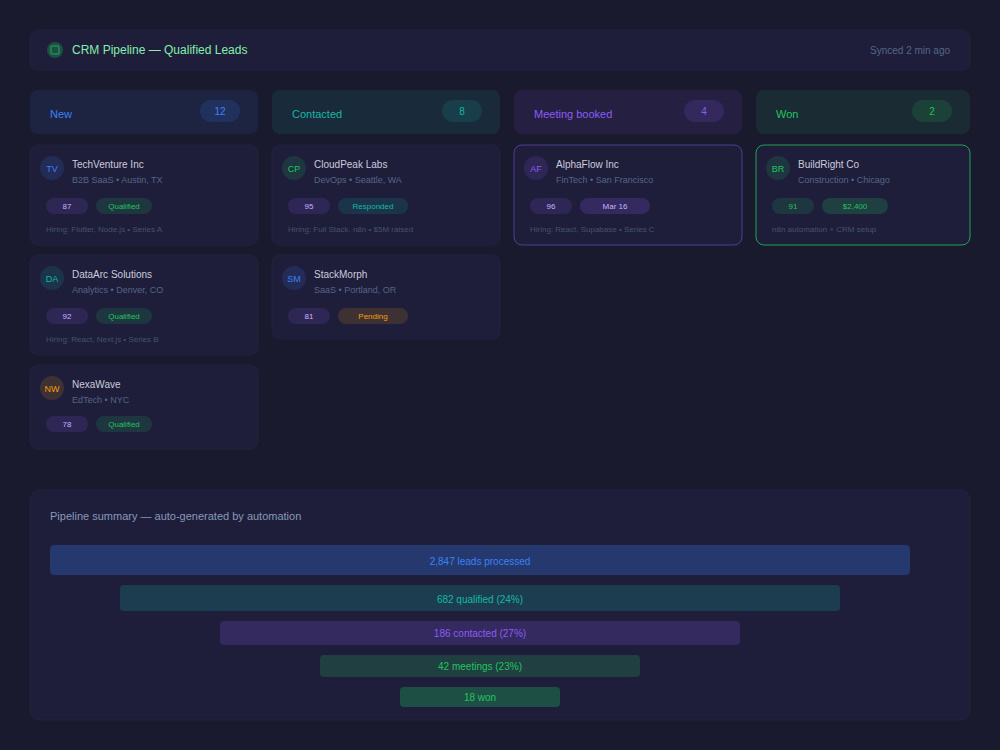Click the green CRM Pipeline logo icon

55,50
